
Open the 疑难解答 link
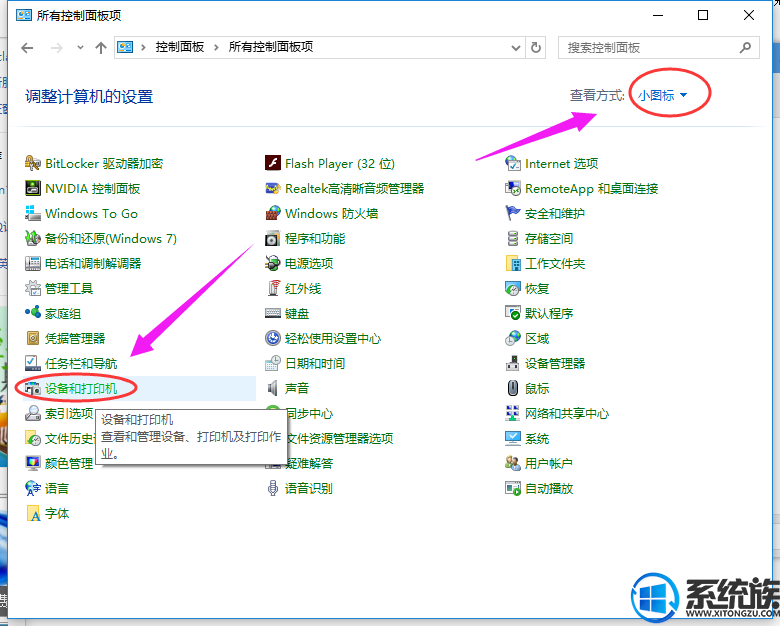tap(309, 463)
